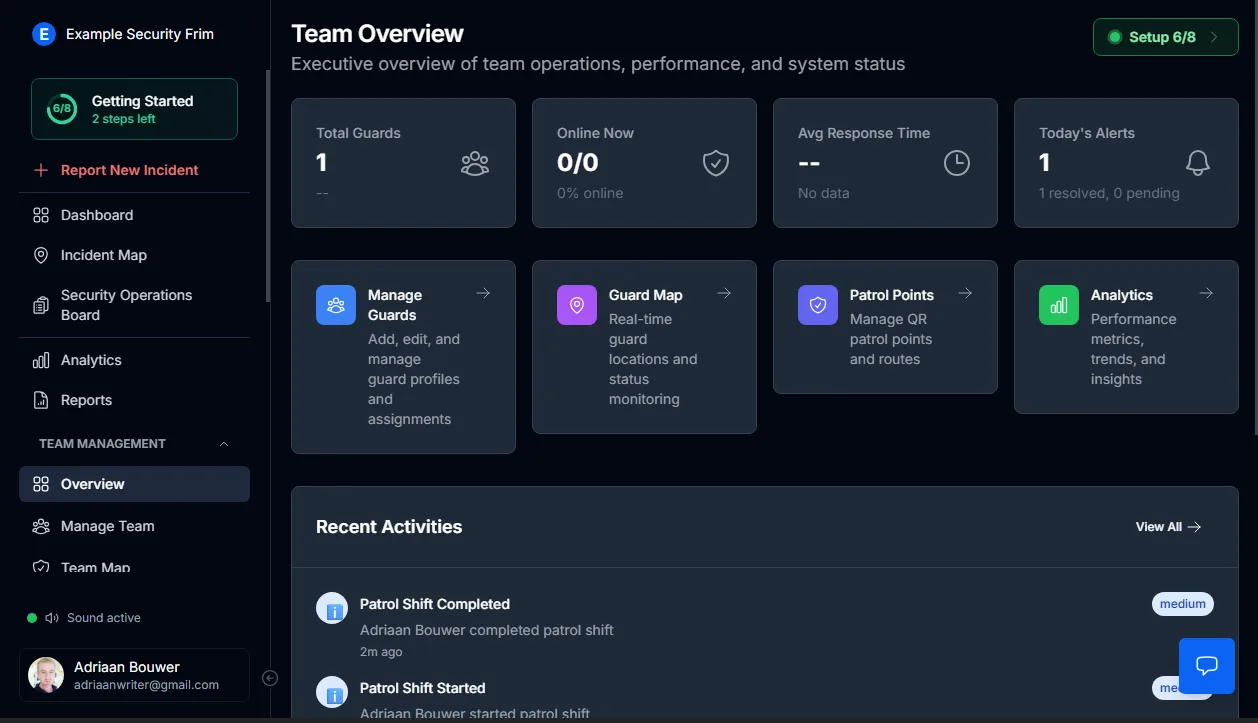Open the Adriaan Bouwer account menu
1258x723 pixels.
[x=134, y=675]
